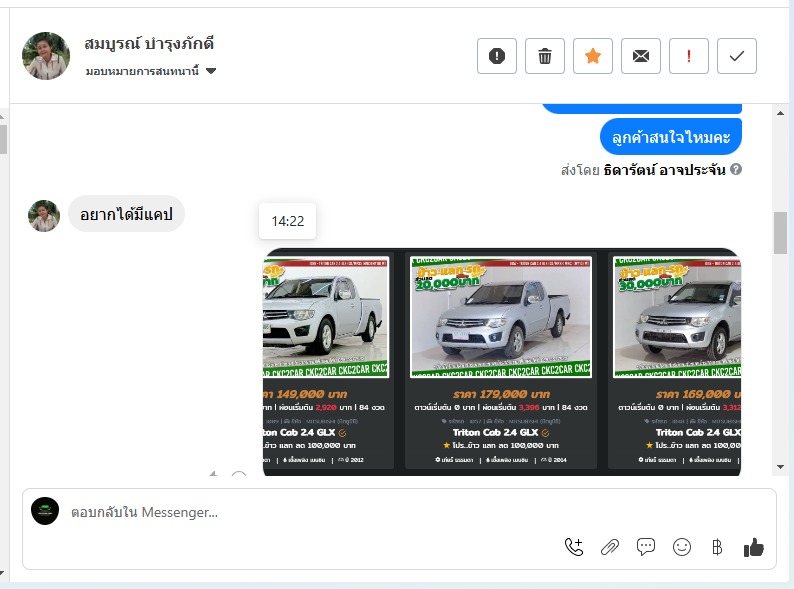Select the blue message ลูกค้าสนใจไหมคะ
794x589 pixels.
(670, 137)
